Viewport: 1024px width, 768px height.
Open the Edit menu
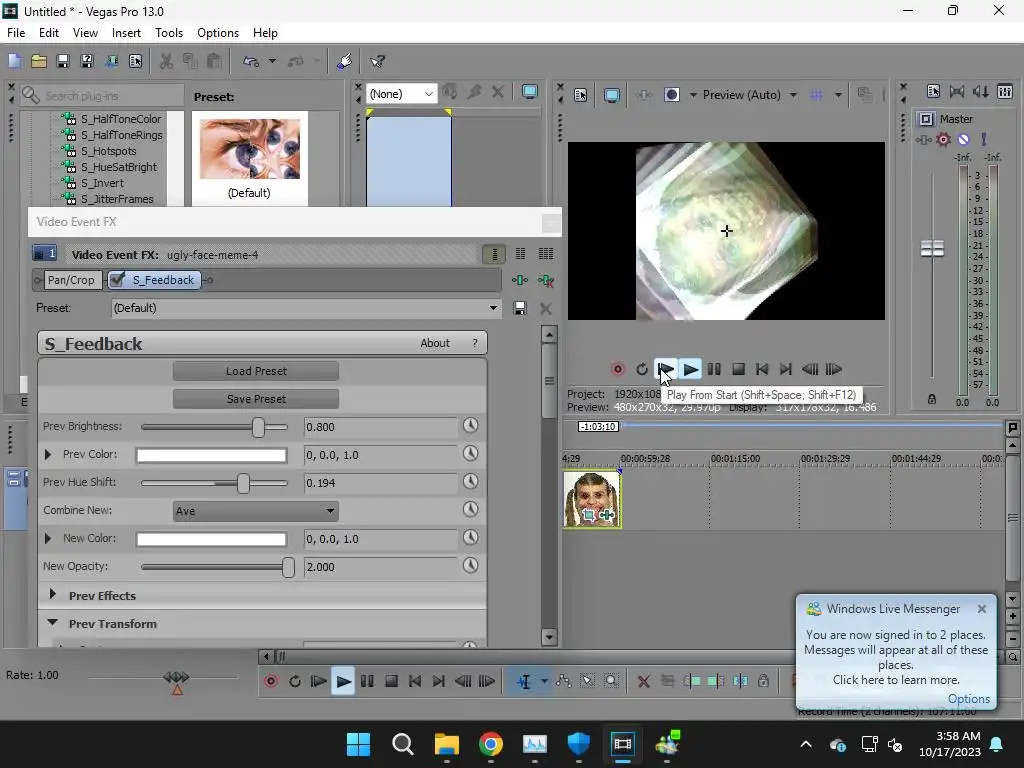48,33
